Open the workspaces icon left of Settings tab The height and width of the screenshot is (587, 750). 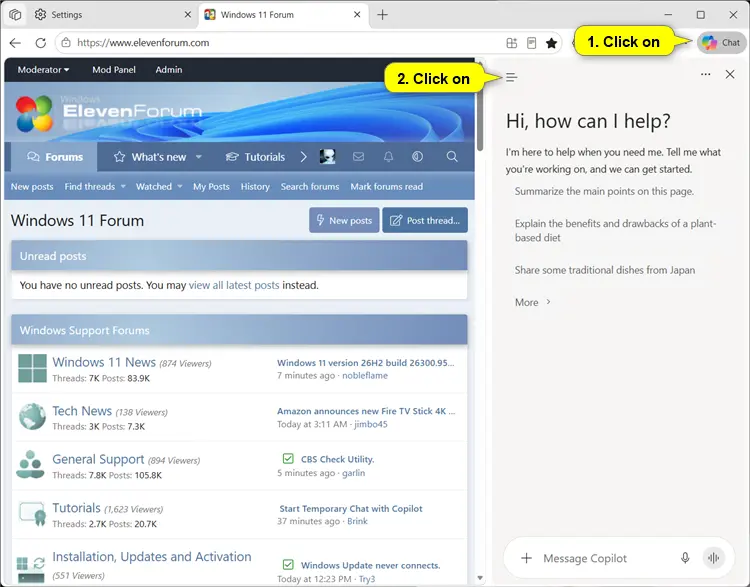[15, 15]
